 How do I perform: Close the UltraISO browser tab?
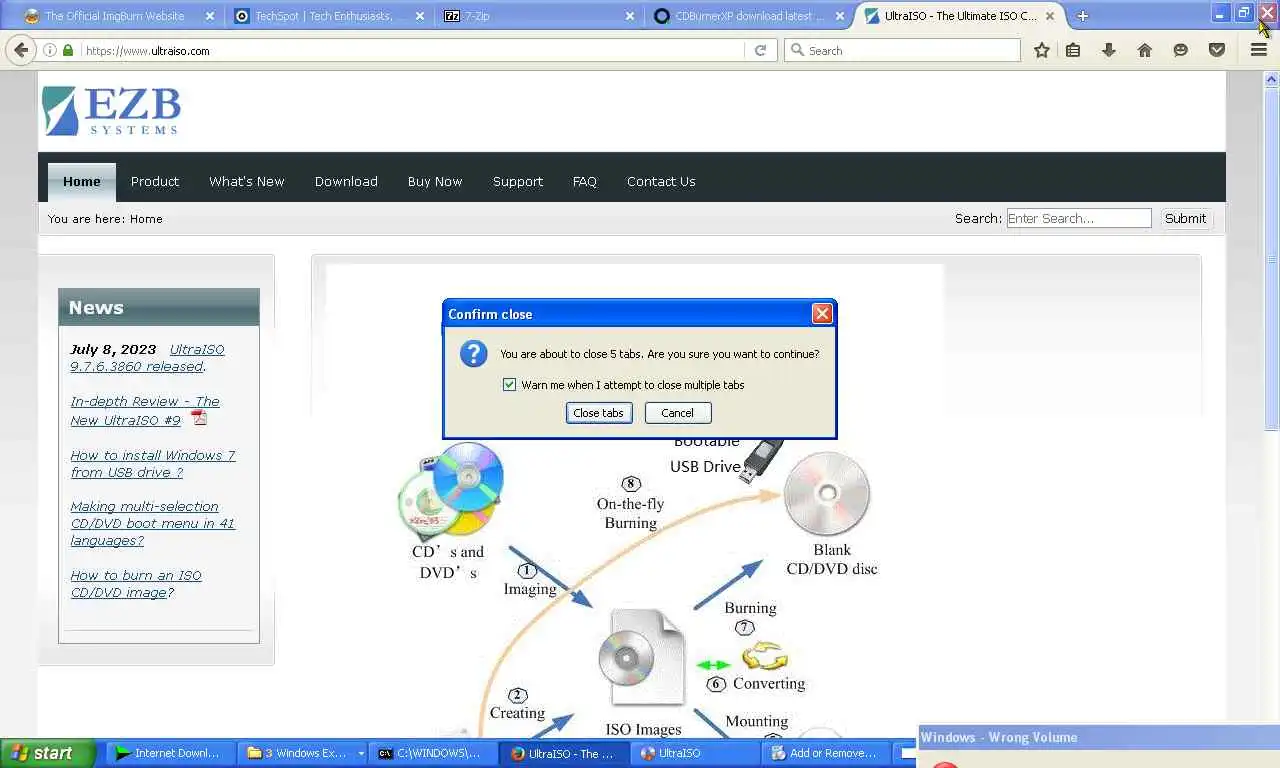coord(1050,16)
